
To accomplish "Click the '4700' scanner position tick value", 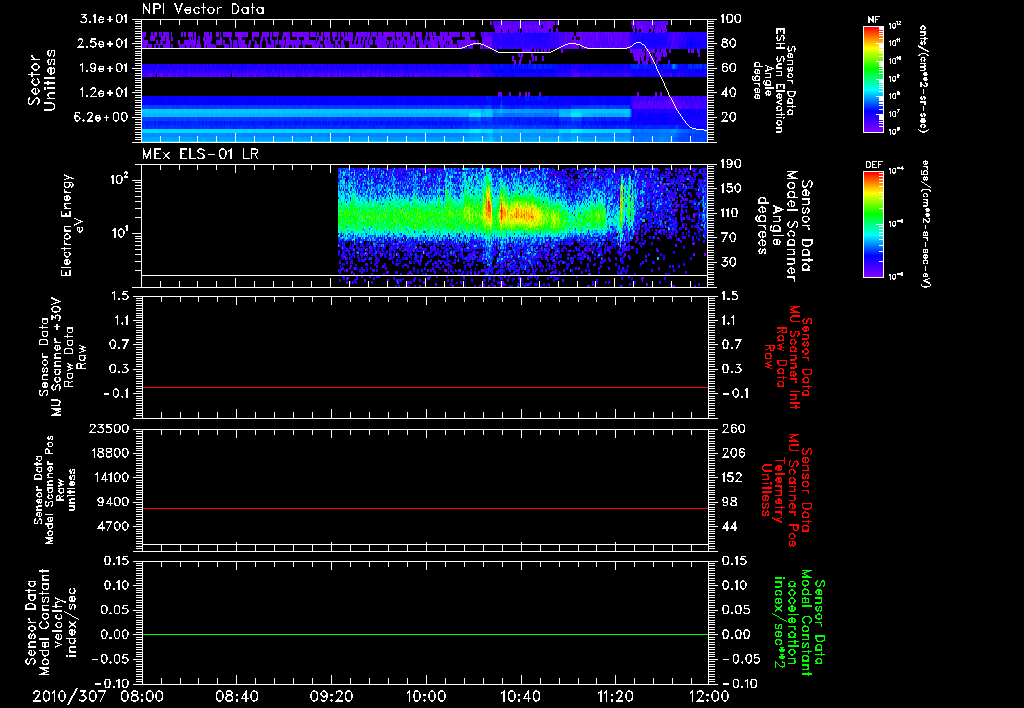I will pyautogui.click(x=113, y=526).
